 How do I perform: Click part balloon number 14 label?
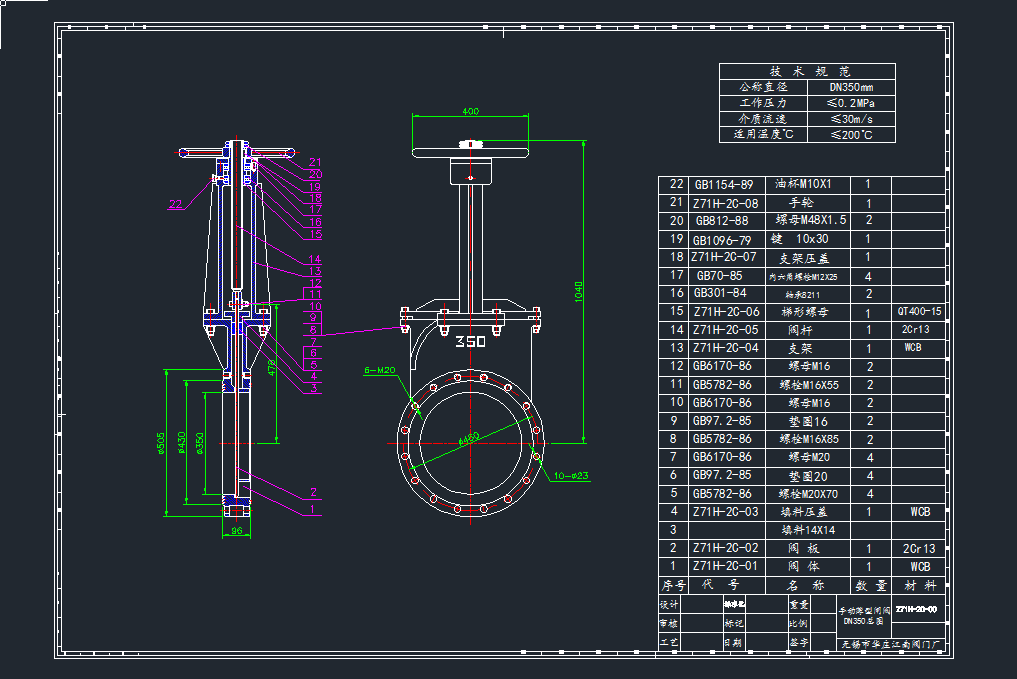point(314,260)
